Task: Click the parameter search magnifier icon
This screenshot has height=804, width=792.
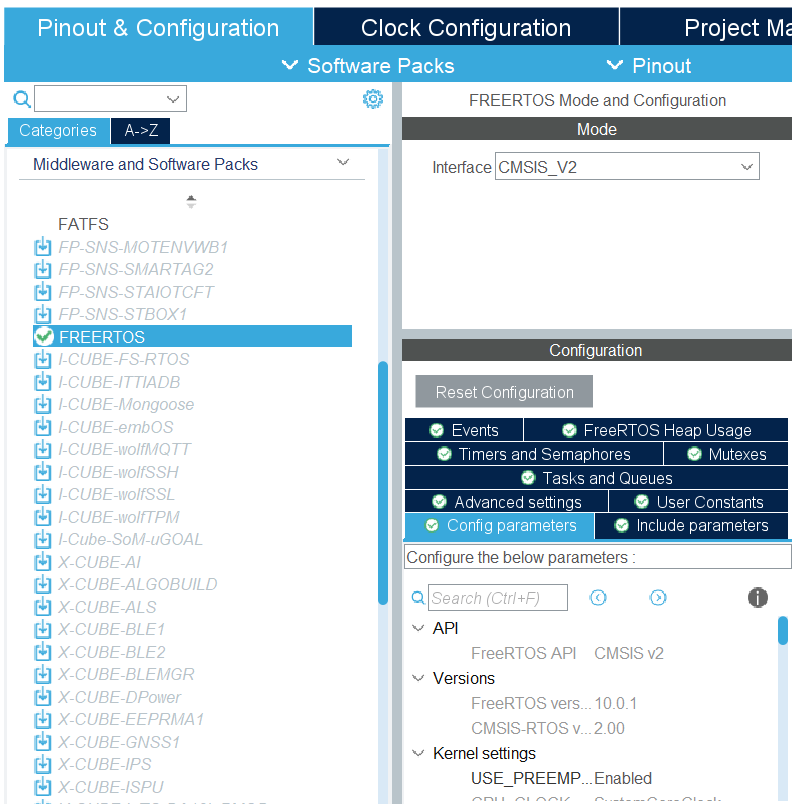Action: point(418,597)
